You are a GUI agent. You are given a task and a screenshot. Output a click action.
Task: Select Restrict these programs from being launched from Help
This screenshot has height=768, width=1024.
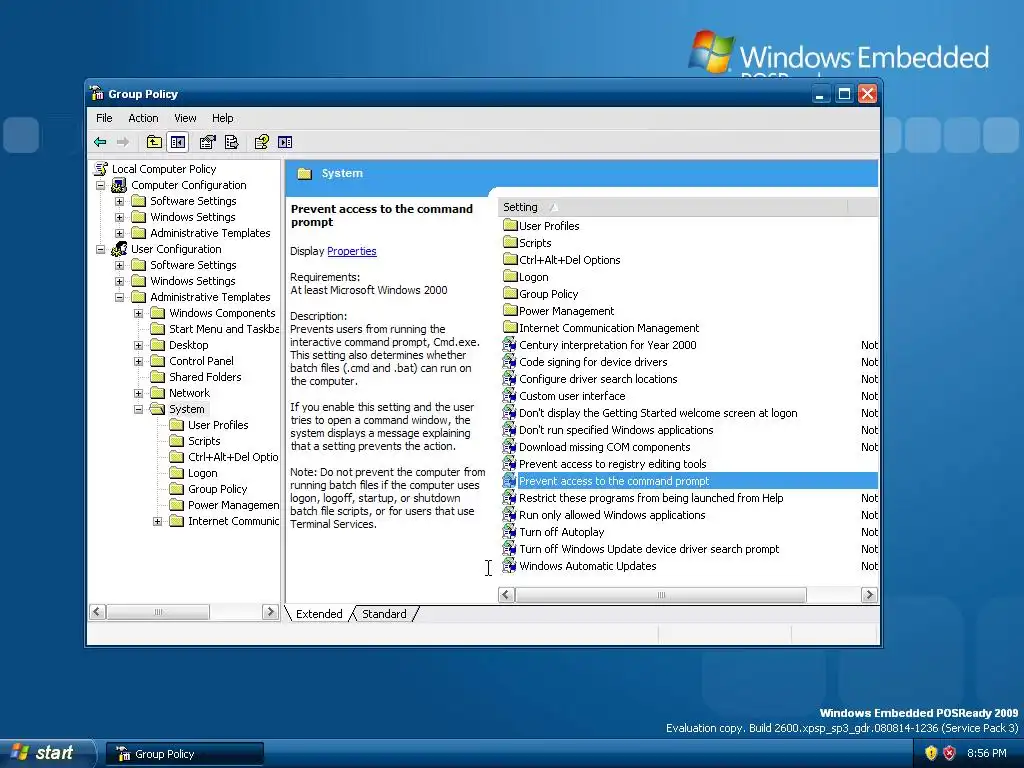(651, 498)
